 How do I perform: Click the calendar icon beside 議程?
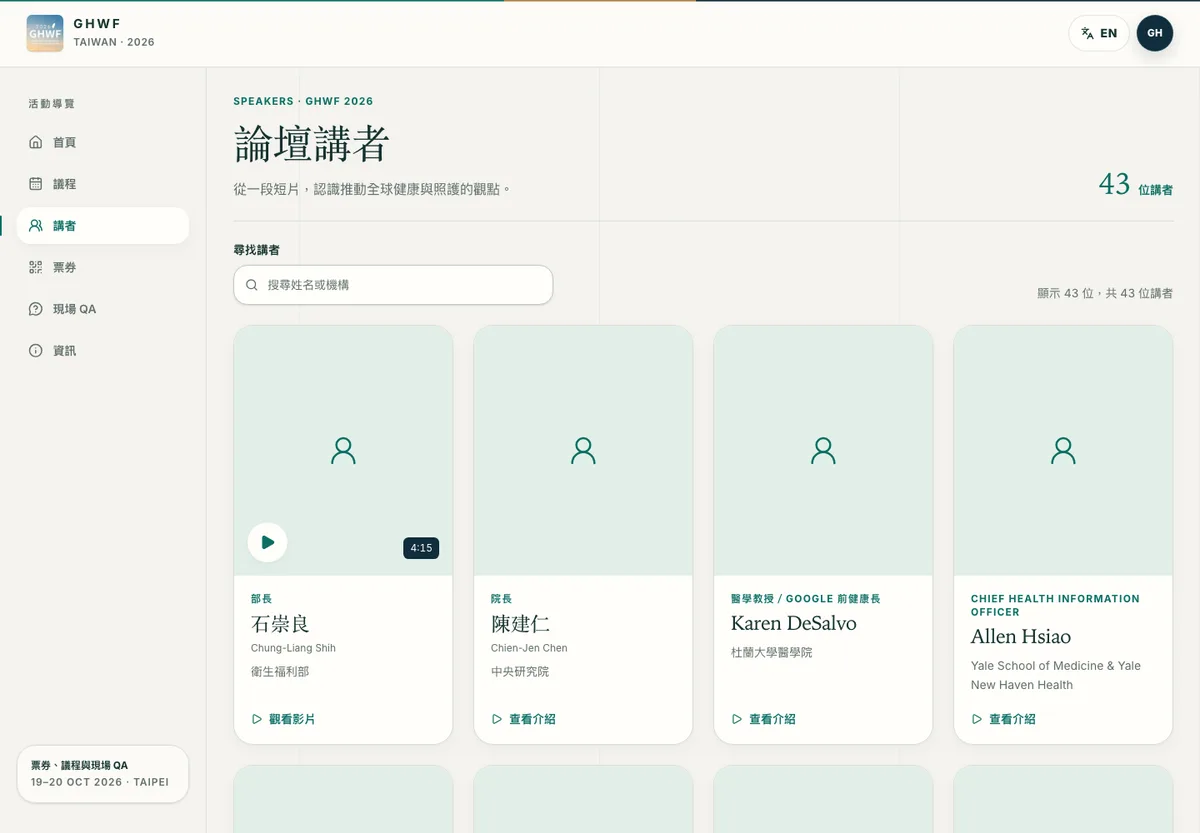(x=36, y=184)
